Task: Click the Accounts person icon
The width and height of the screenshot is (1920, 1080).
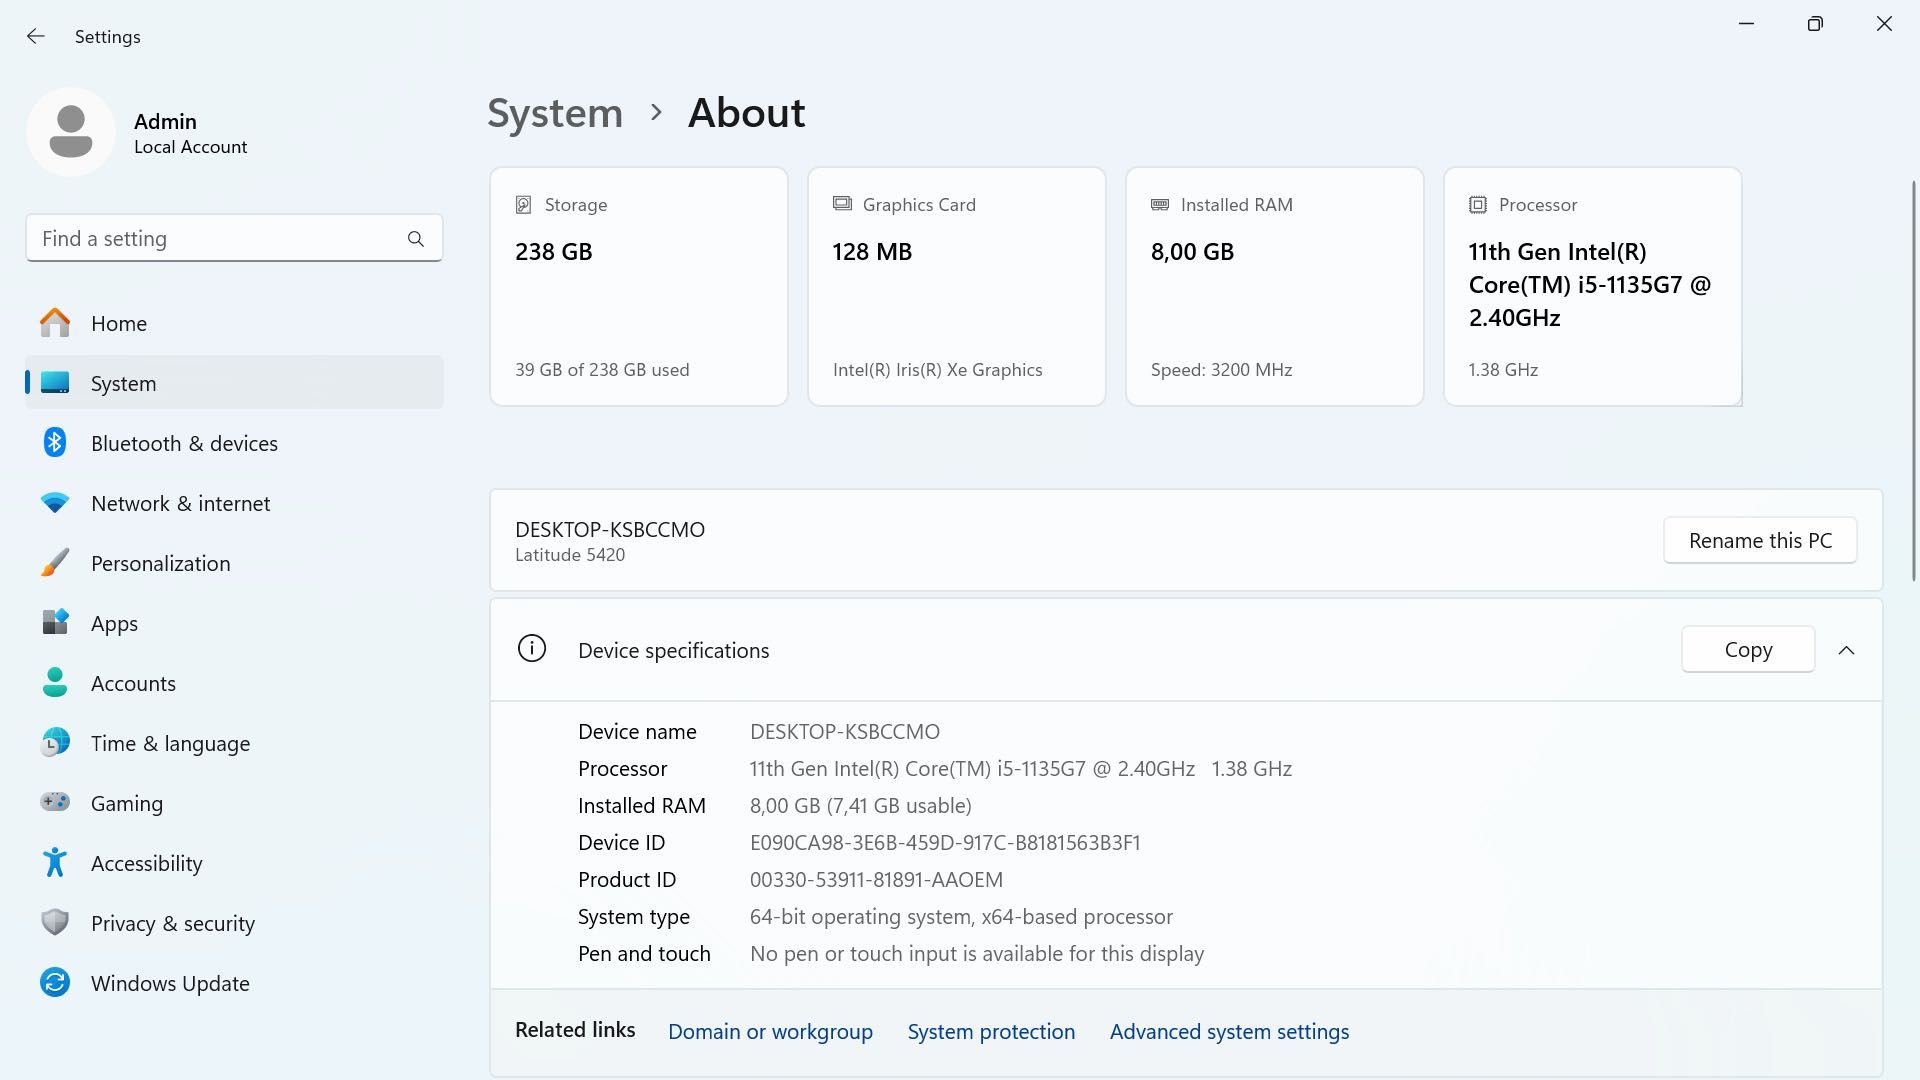Action: click(55, 683)
